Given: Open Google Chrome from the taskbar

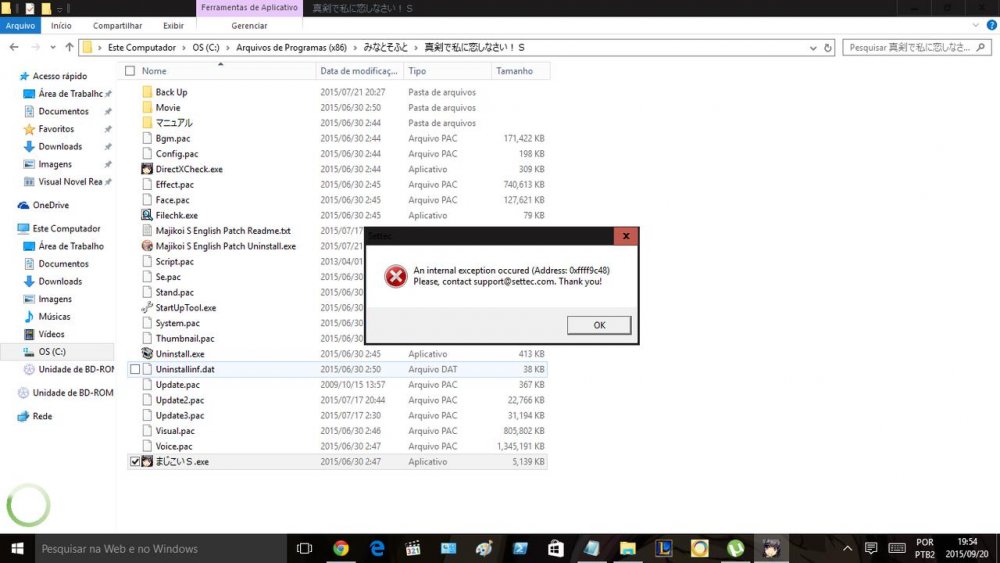Looking at the screenshot, I should 341,548.
